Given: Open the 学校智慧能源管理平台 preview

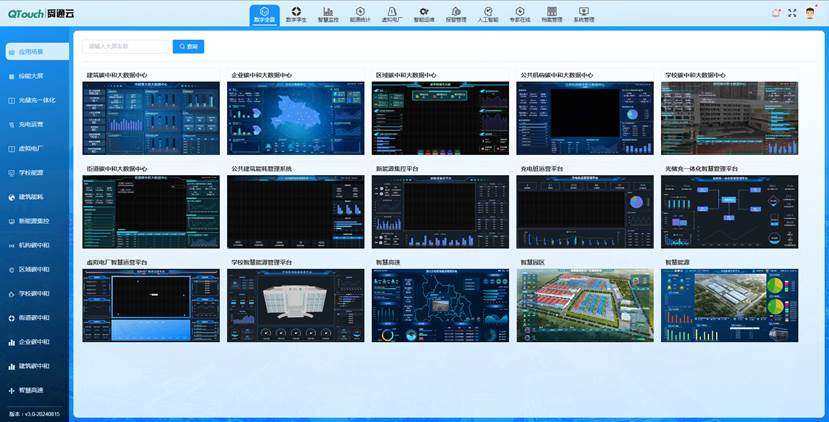Looking at the screenshot, I should [295, 305].
